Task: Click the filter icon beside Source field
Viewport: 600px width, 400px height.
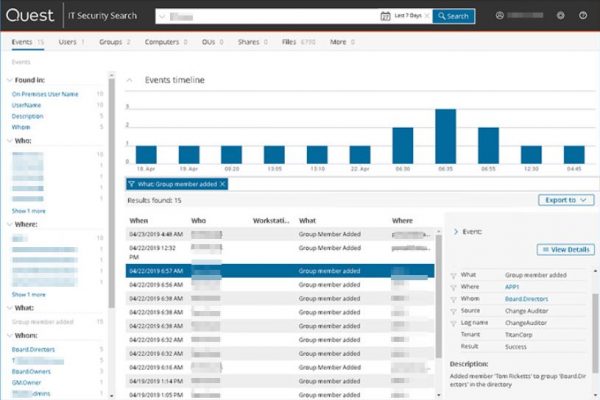Action: 455,311
